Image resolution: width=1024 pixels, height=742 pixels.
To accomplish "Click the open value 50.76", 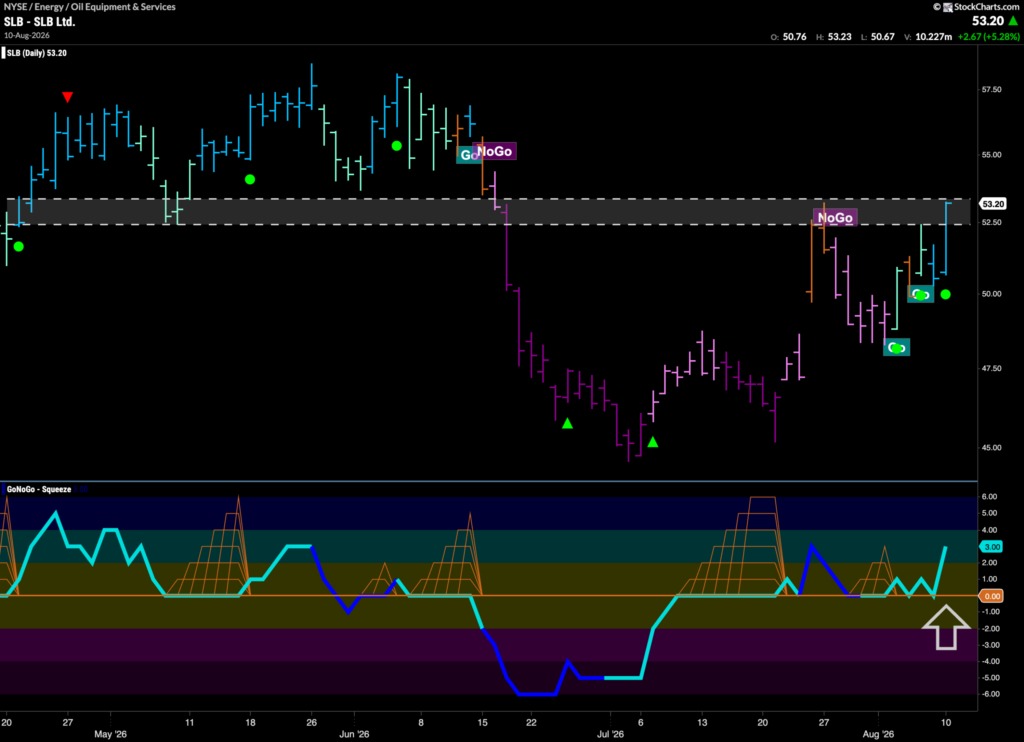I will point(794,37).
